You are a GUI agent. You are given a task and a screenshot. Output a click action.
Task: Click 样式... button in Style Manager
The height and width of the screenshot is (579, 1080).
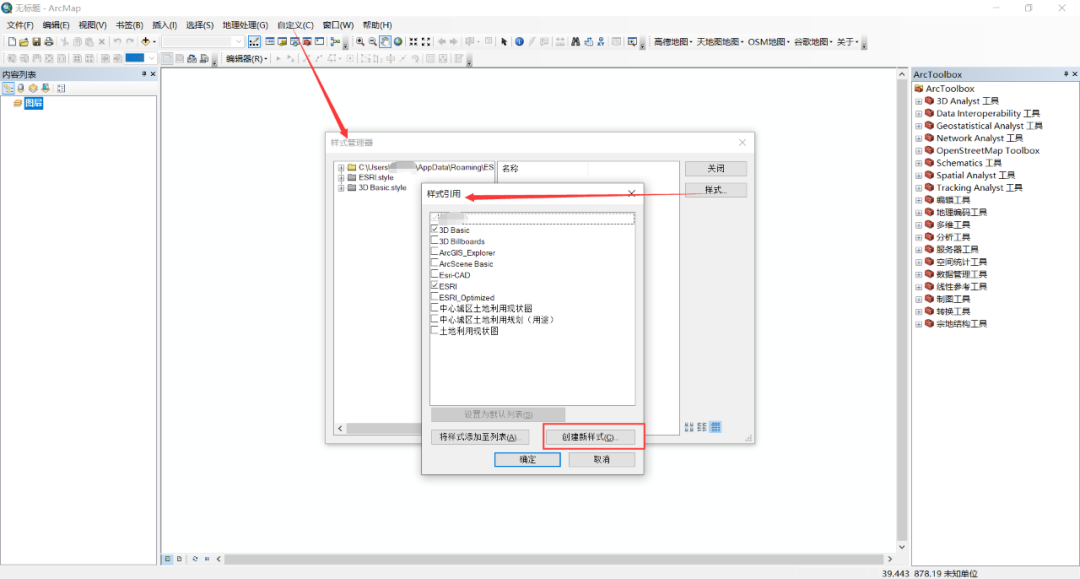click(x=716, y=189)
